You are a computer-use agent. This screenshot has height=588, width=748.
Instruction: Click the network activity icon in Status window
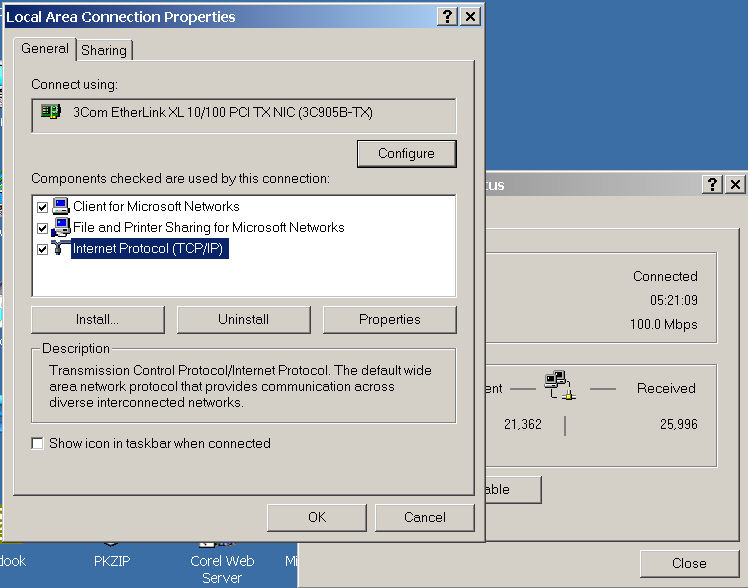[x=560, y=385]
